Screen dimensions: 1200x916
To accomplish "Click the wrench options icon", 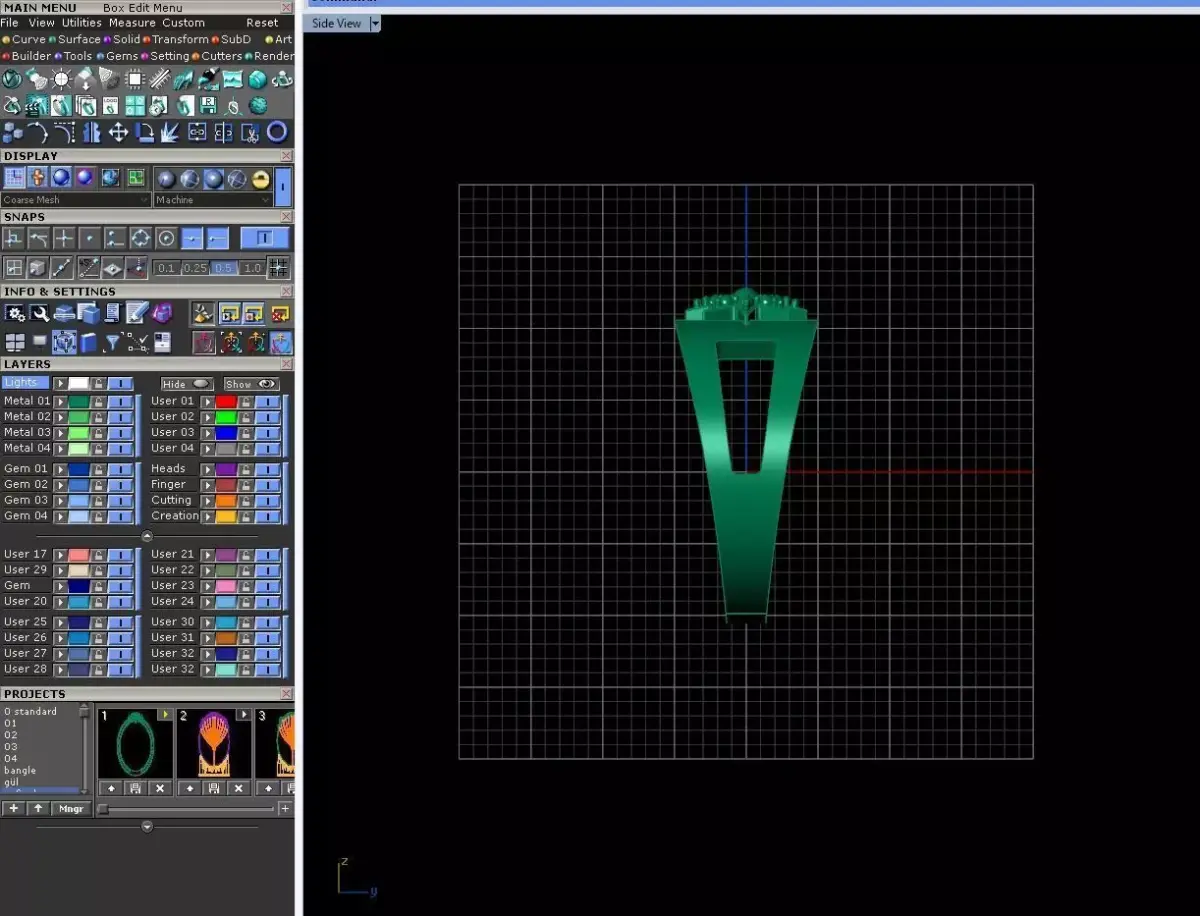I will [39, 312].
